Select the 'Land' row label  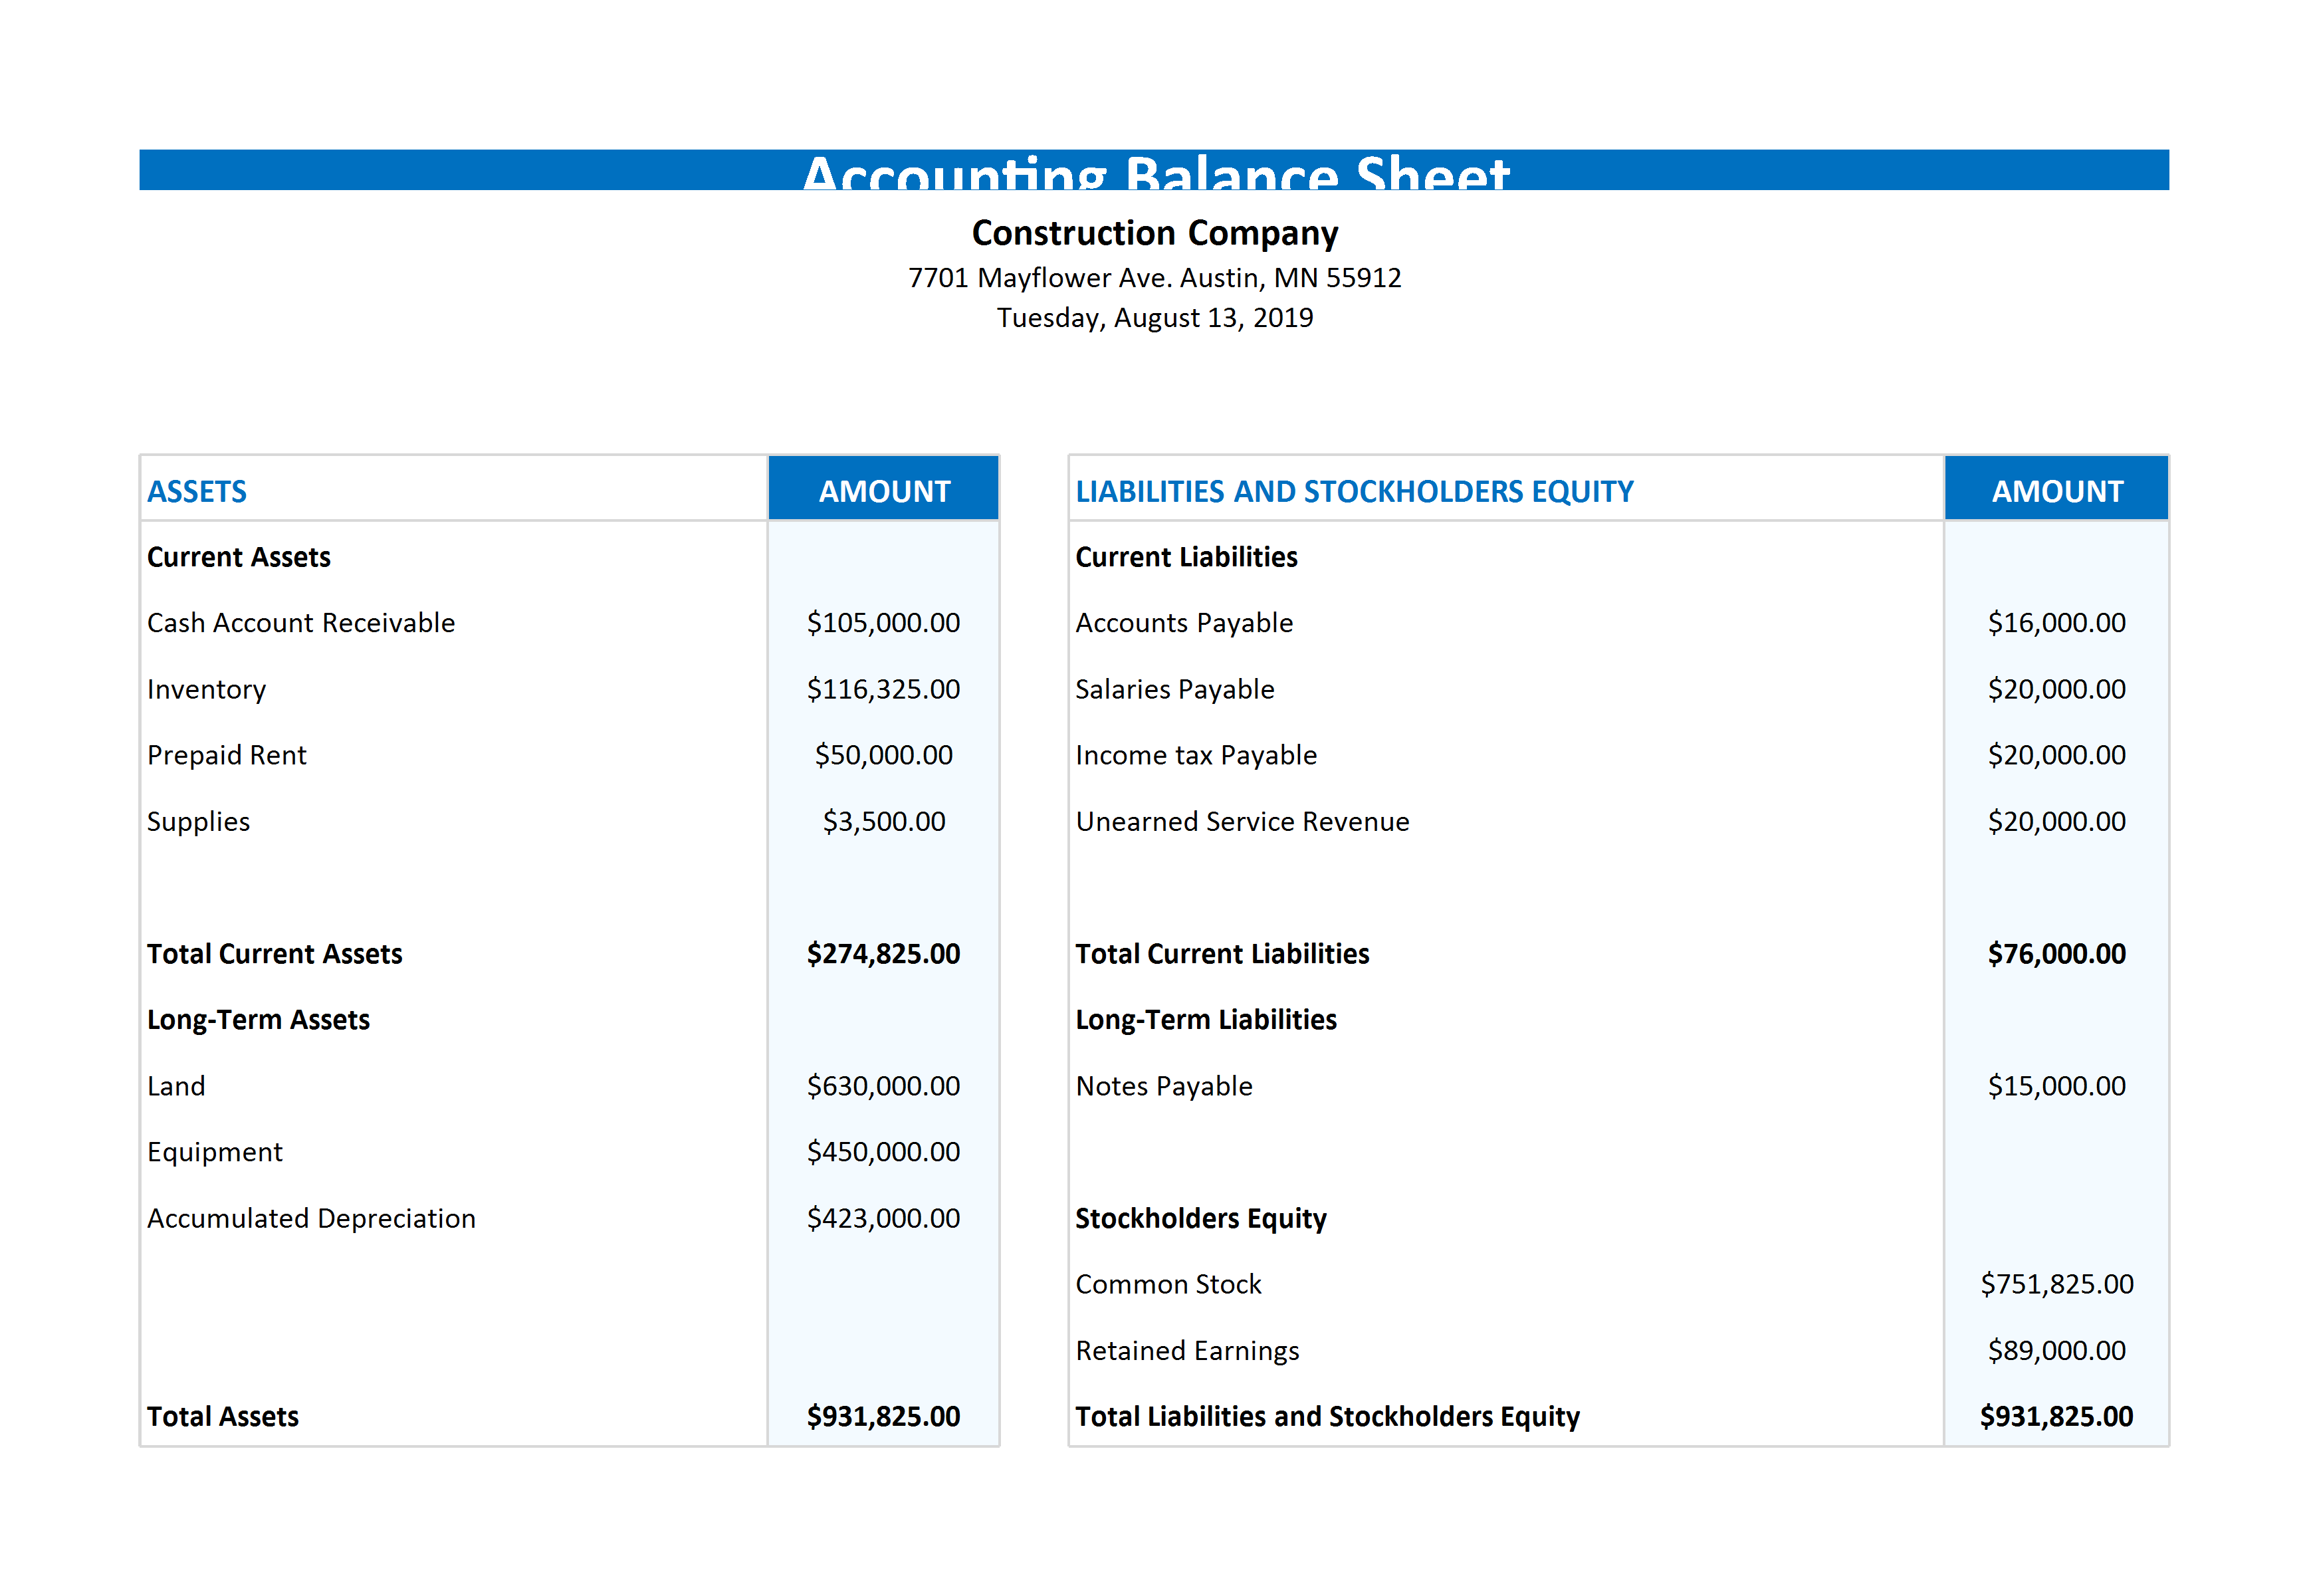coord(176,1086)
